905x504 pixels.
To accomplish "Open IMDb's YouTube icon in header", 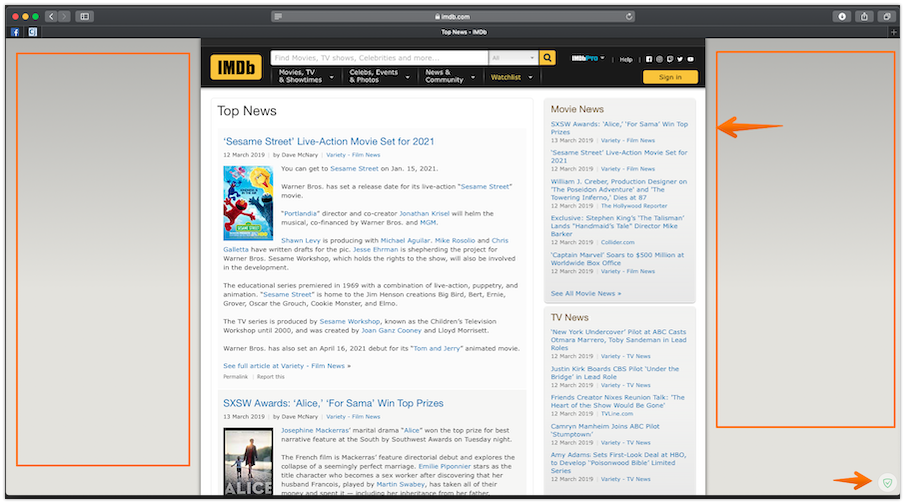I will pyautogui.click(x=690, y=59).
